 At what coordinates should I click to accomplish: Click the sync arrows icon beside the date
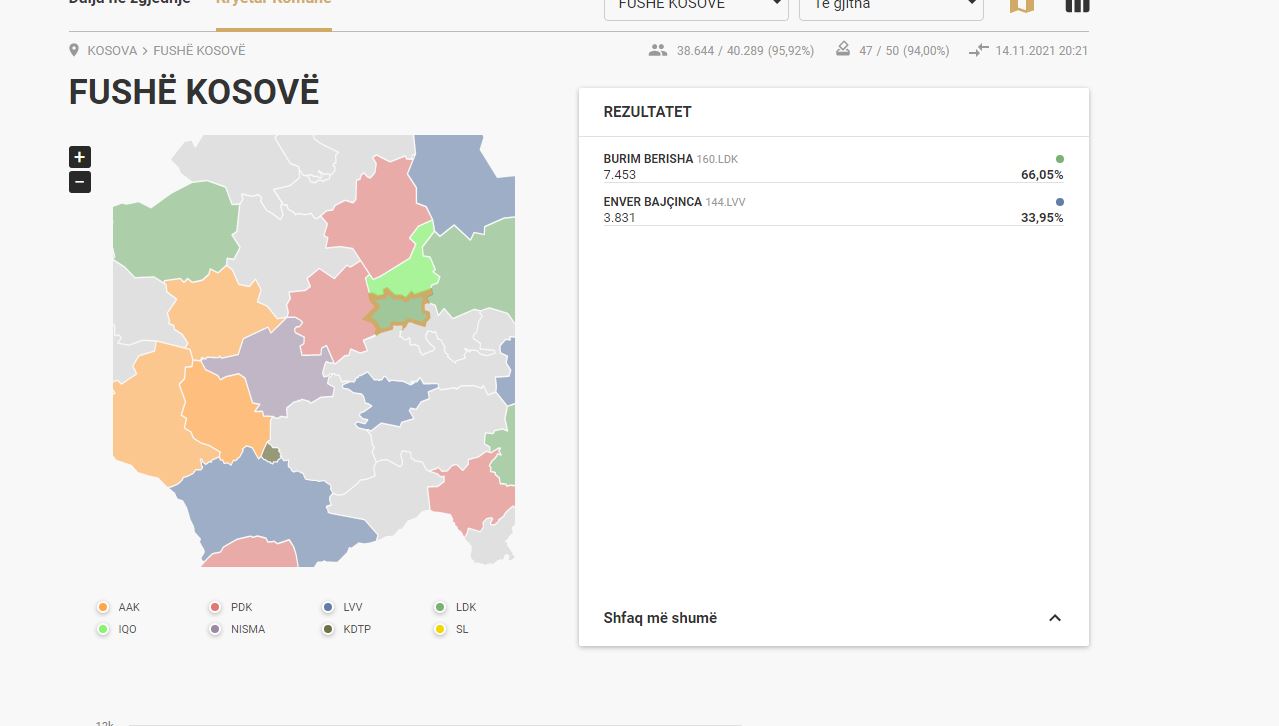pyautogui.click(x=978, y=50)
